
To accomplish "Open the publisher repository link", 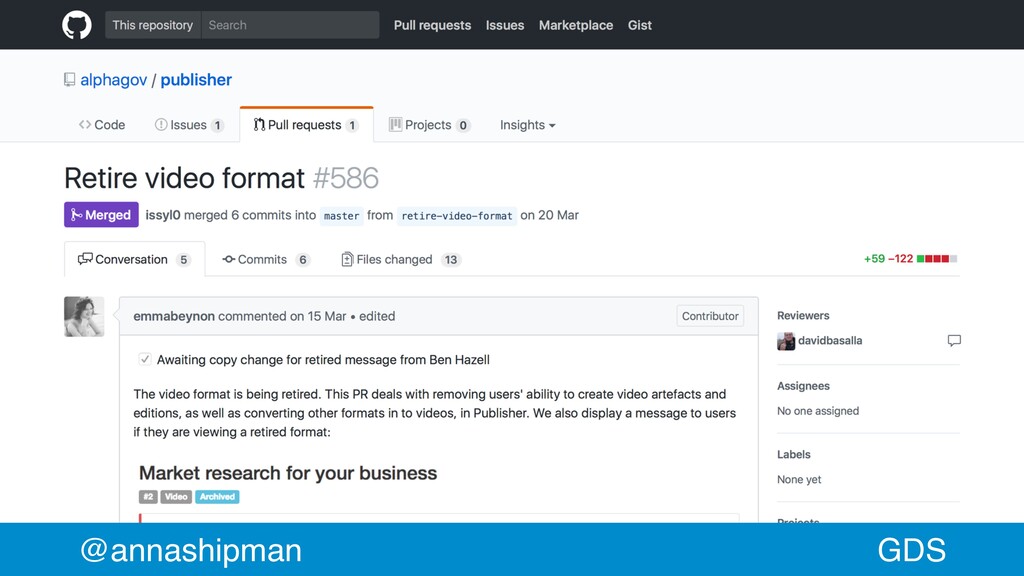I will 196,80.
